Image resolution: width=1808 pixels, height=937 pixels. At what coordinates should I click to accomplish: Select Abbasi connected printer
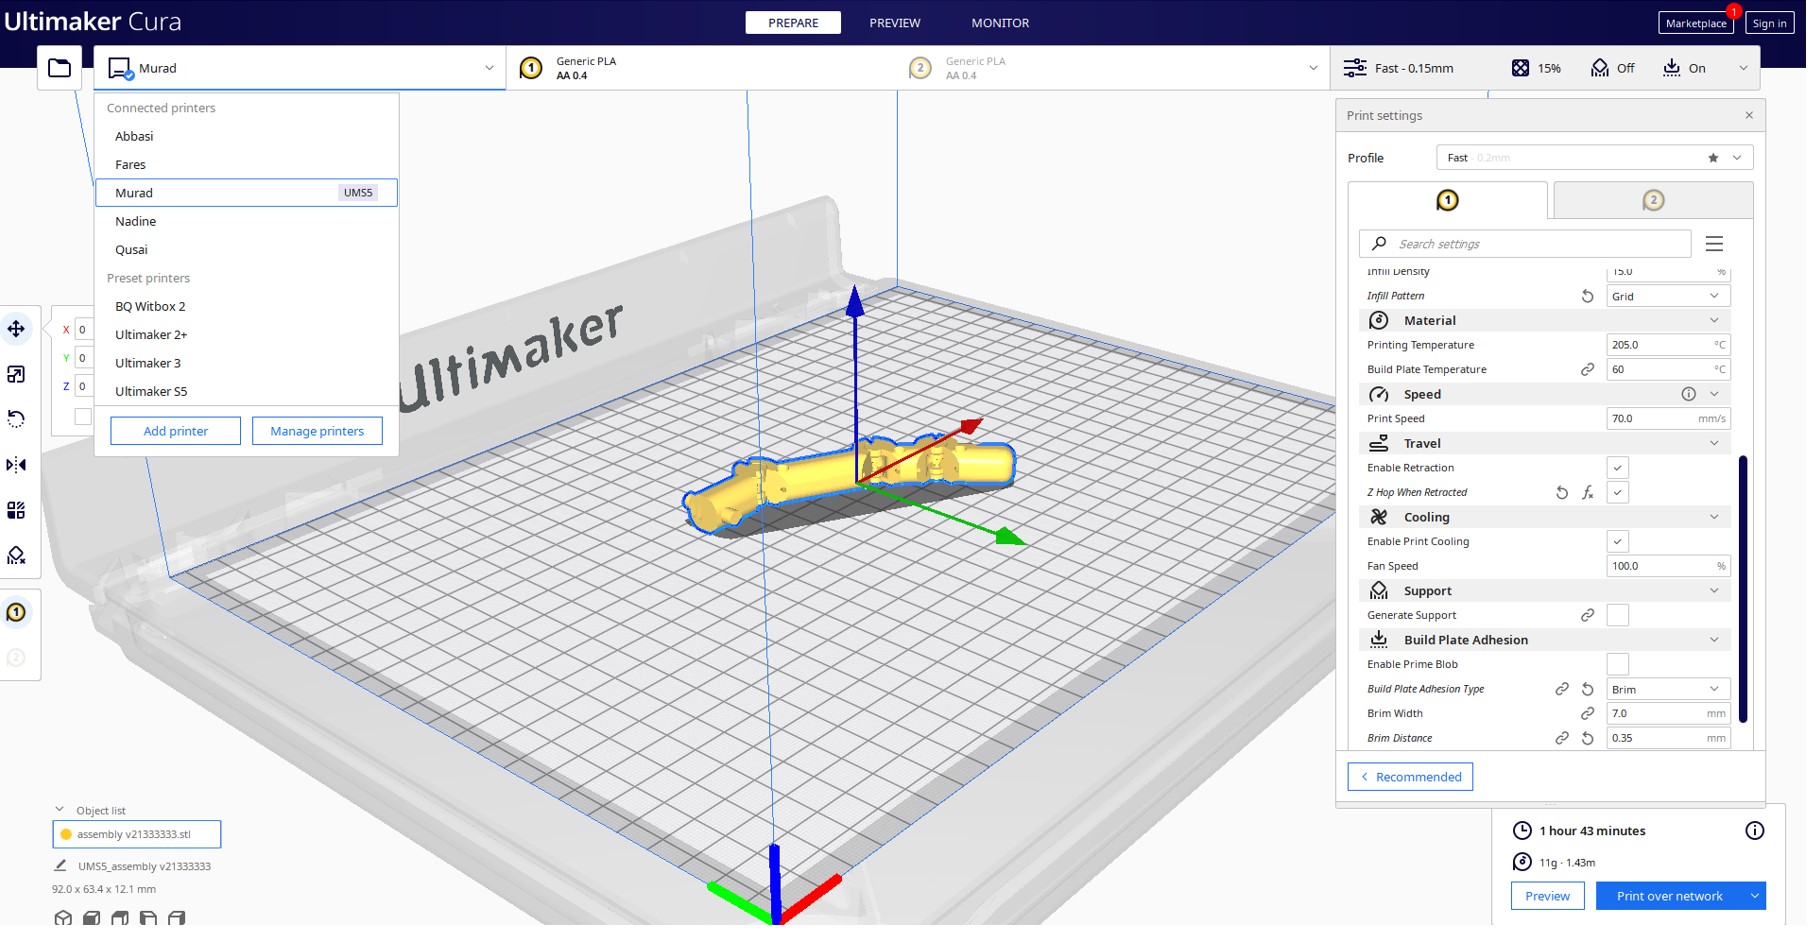[x=246, y=136]
